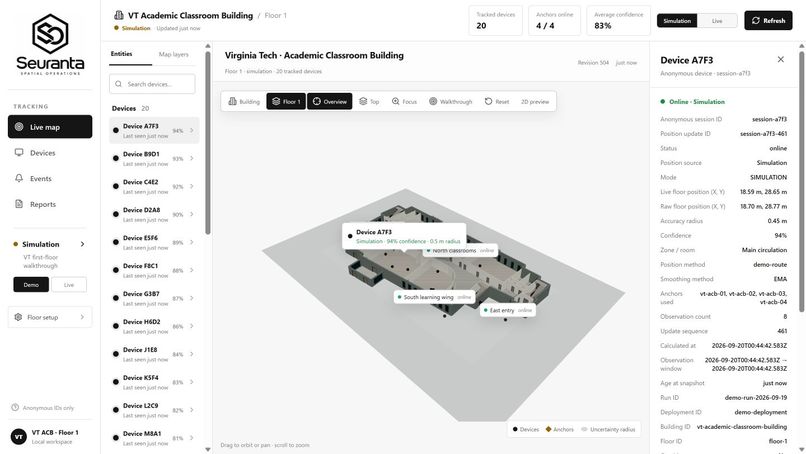Screen dimensions: 806x454
Task: Click the Floor 1 breadcrumb
Action: point(276,15)
